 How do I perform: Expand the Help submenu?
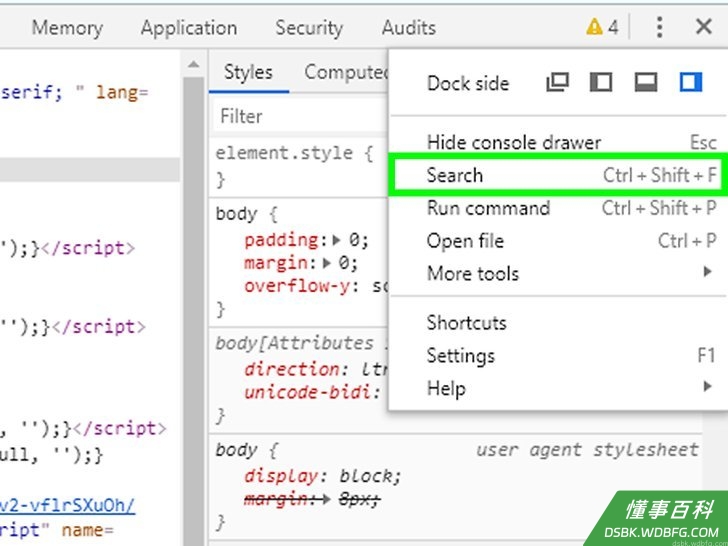pyautogui.click(x=557, y=388)
